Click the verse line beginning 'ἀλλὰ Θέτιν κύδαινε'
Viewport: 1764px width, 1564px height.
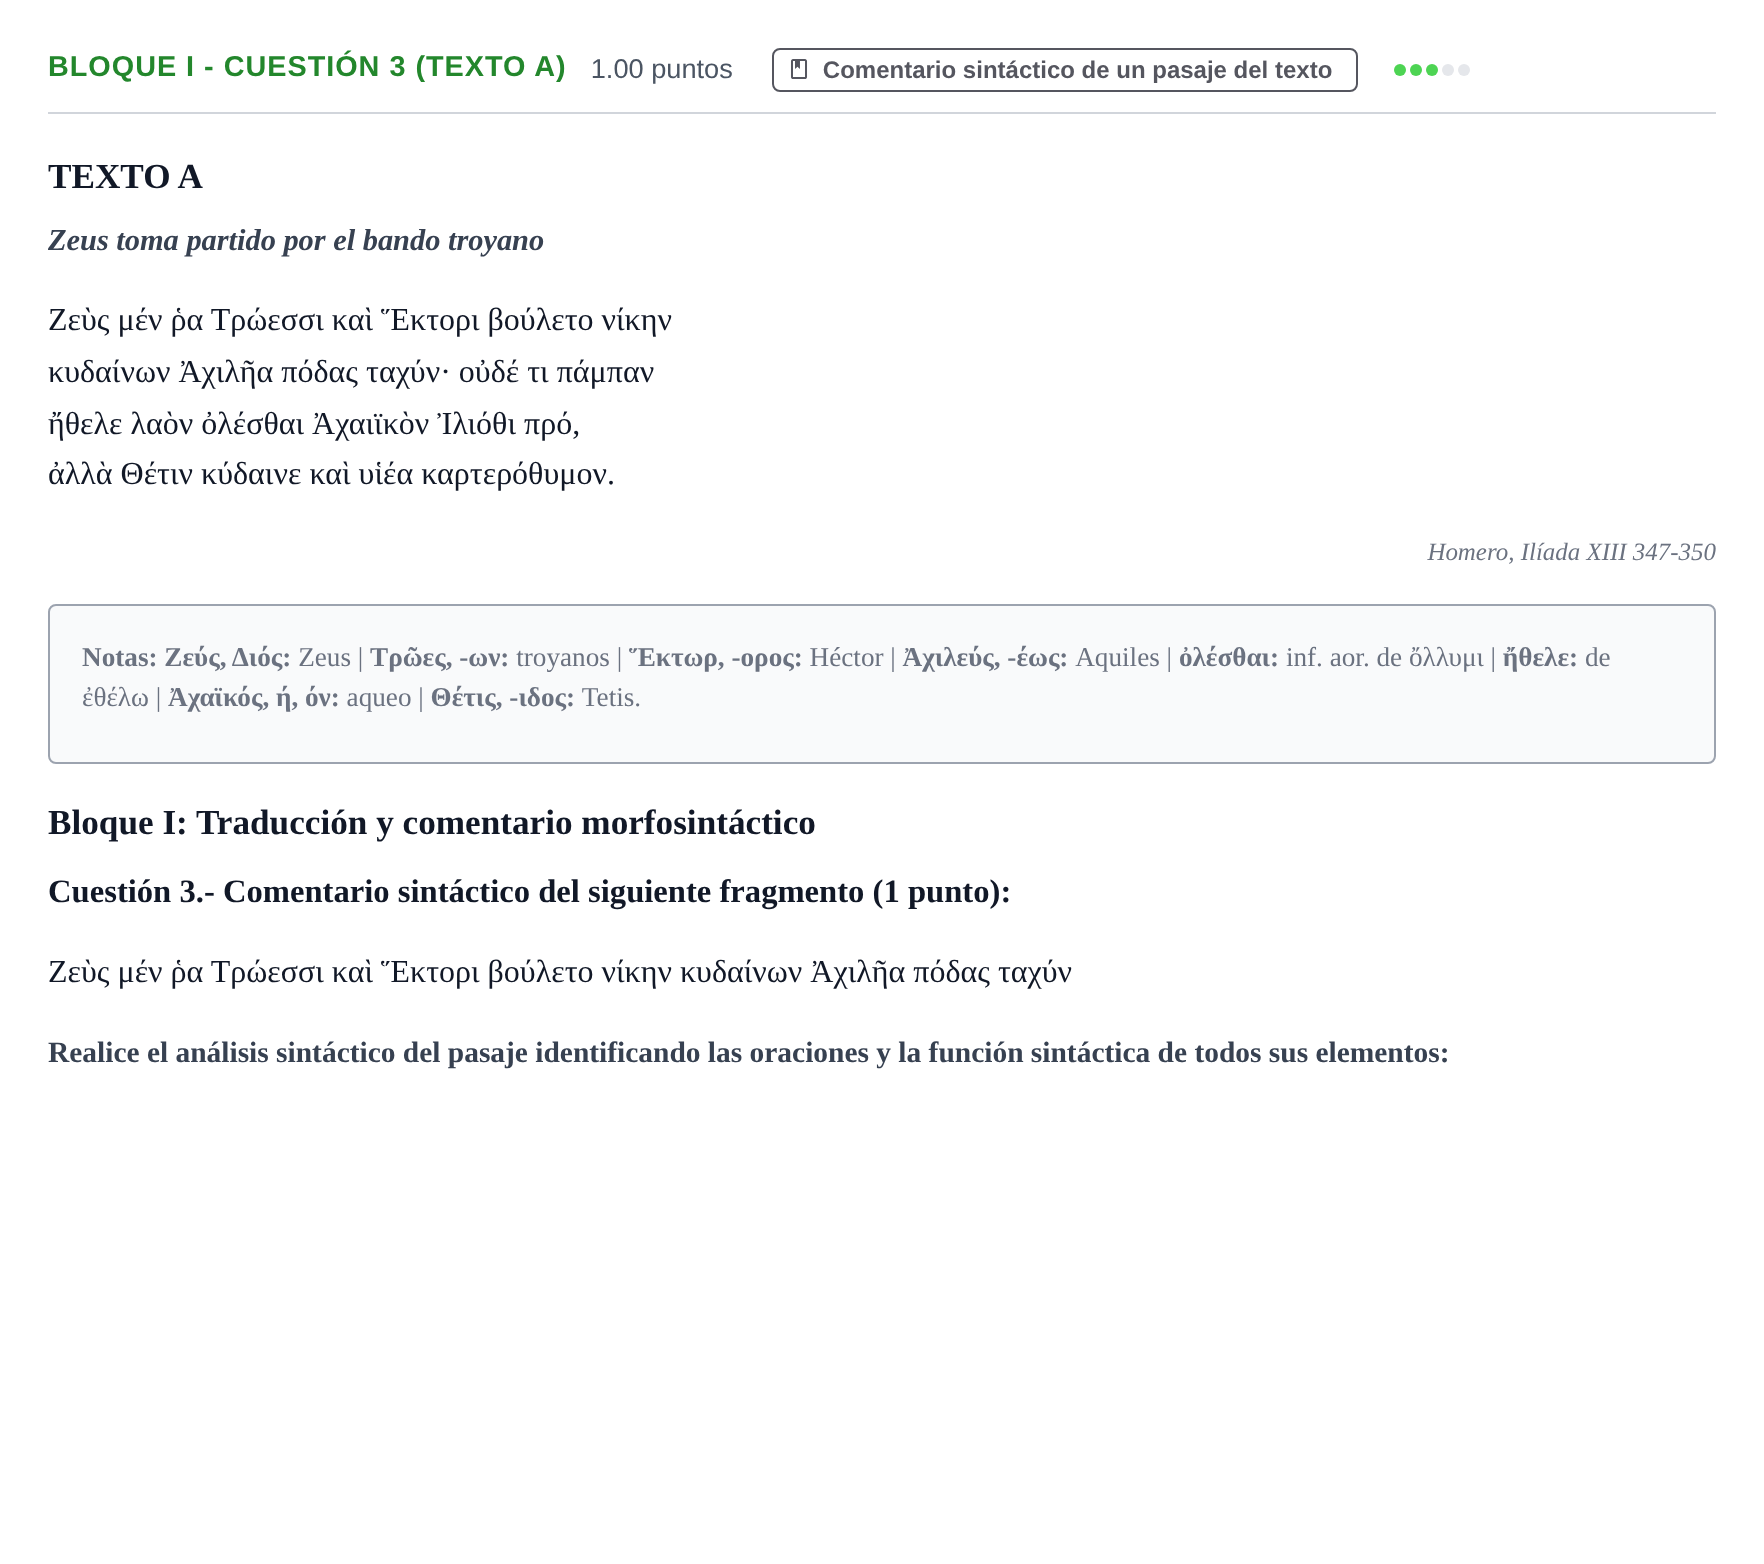331,475
